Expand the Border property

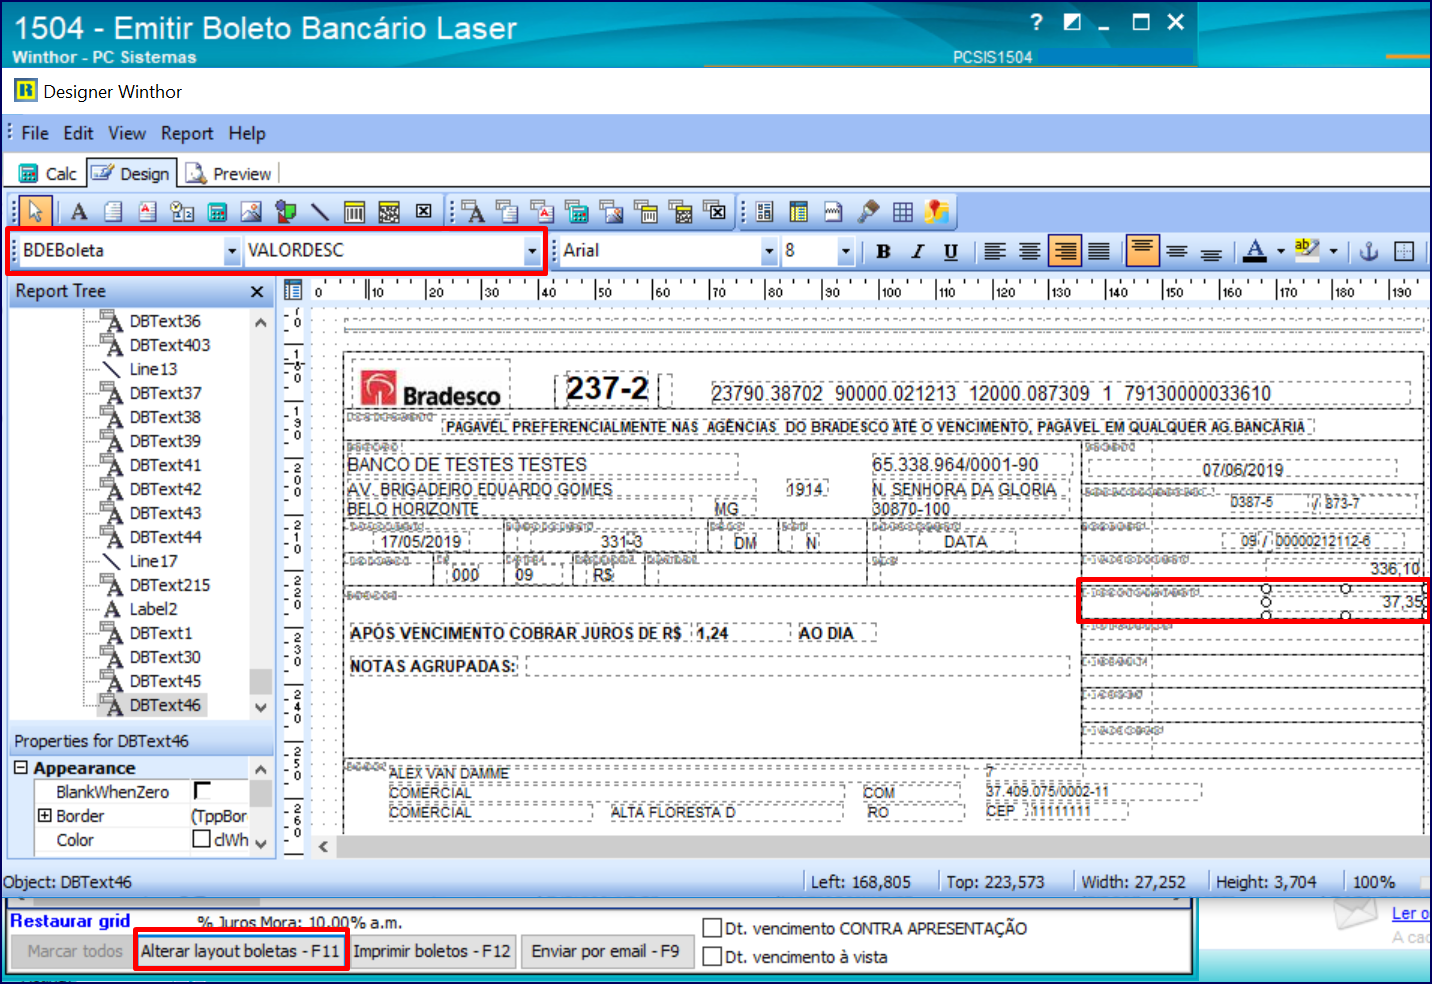coord(44,816)
